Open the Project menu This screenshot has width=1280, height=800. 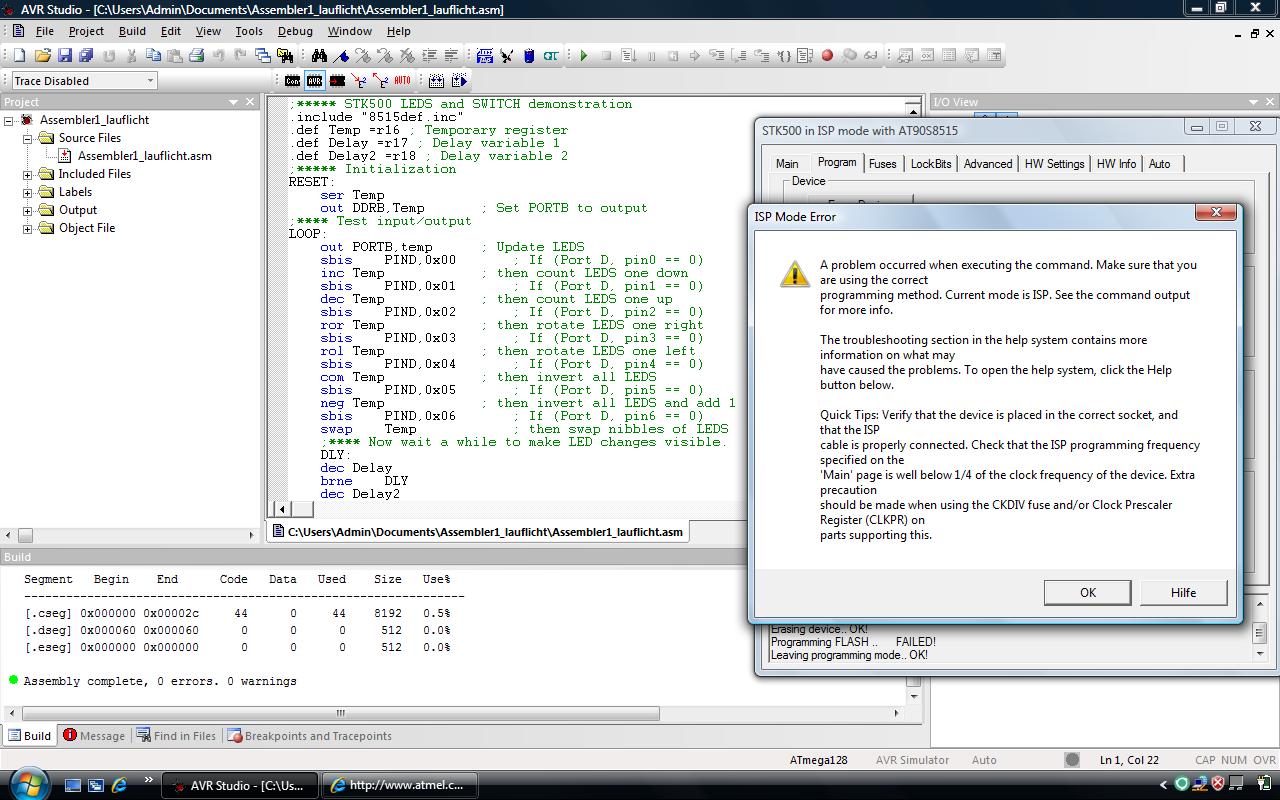[85, 31]
